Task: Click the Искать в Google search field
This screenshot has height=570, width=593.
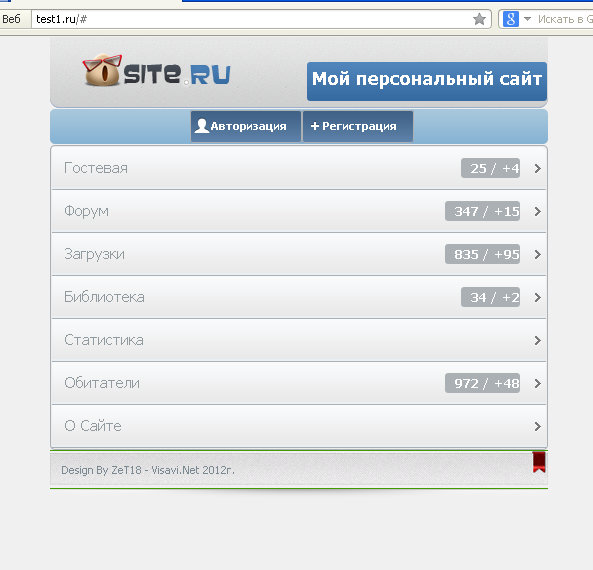Action: pyautogui.click(x=565, y=19)
